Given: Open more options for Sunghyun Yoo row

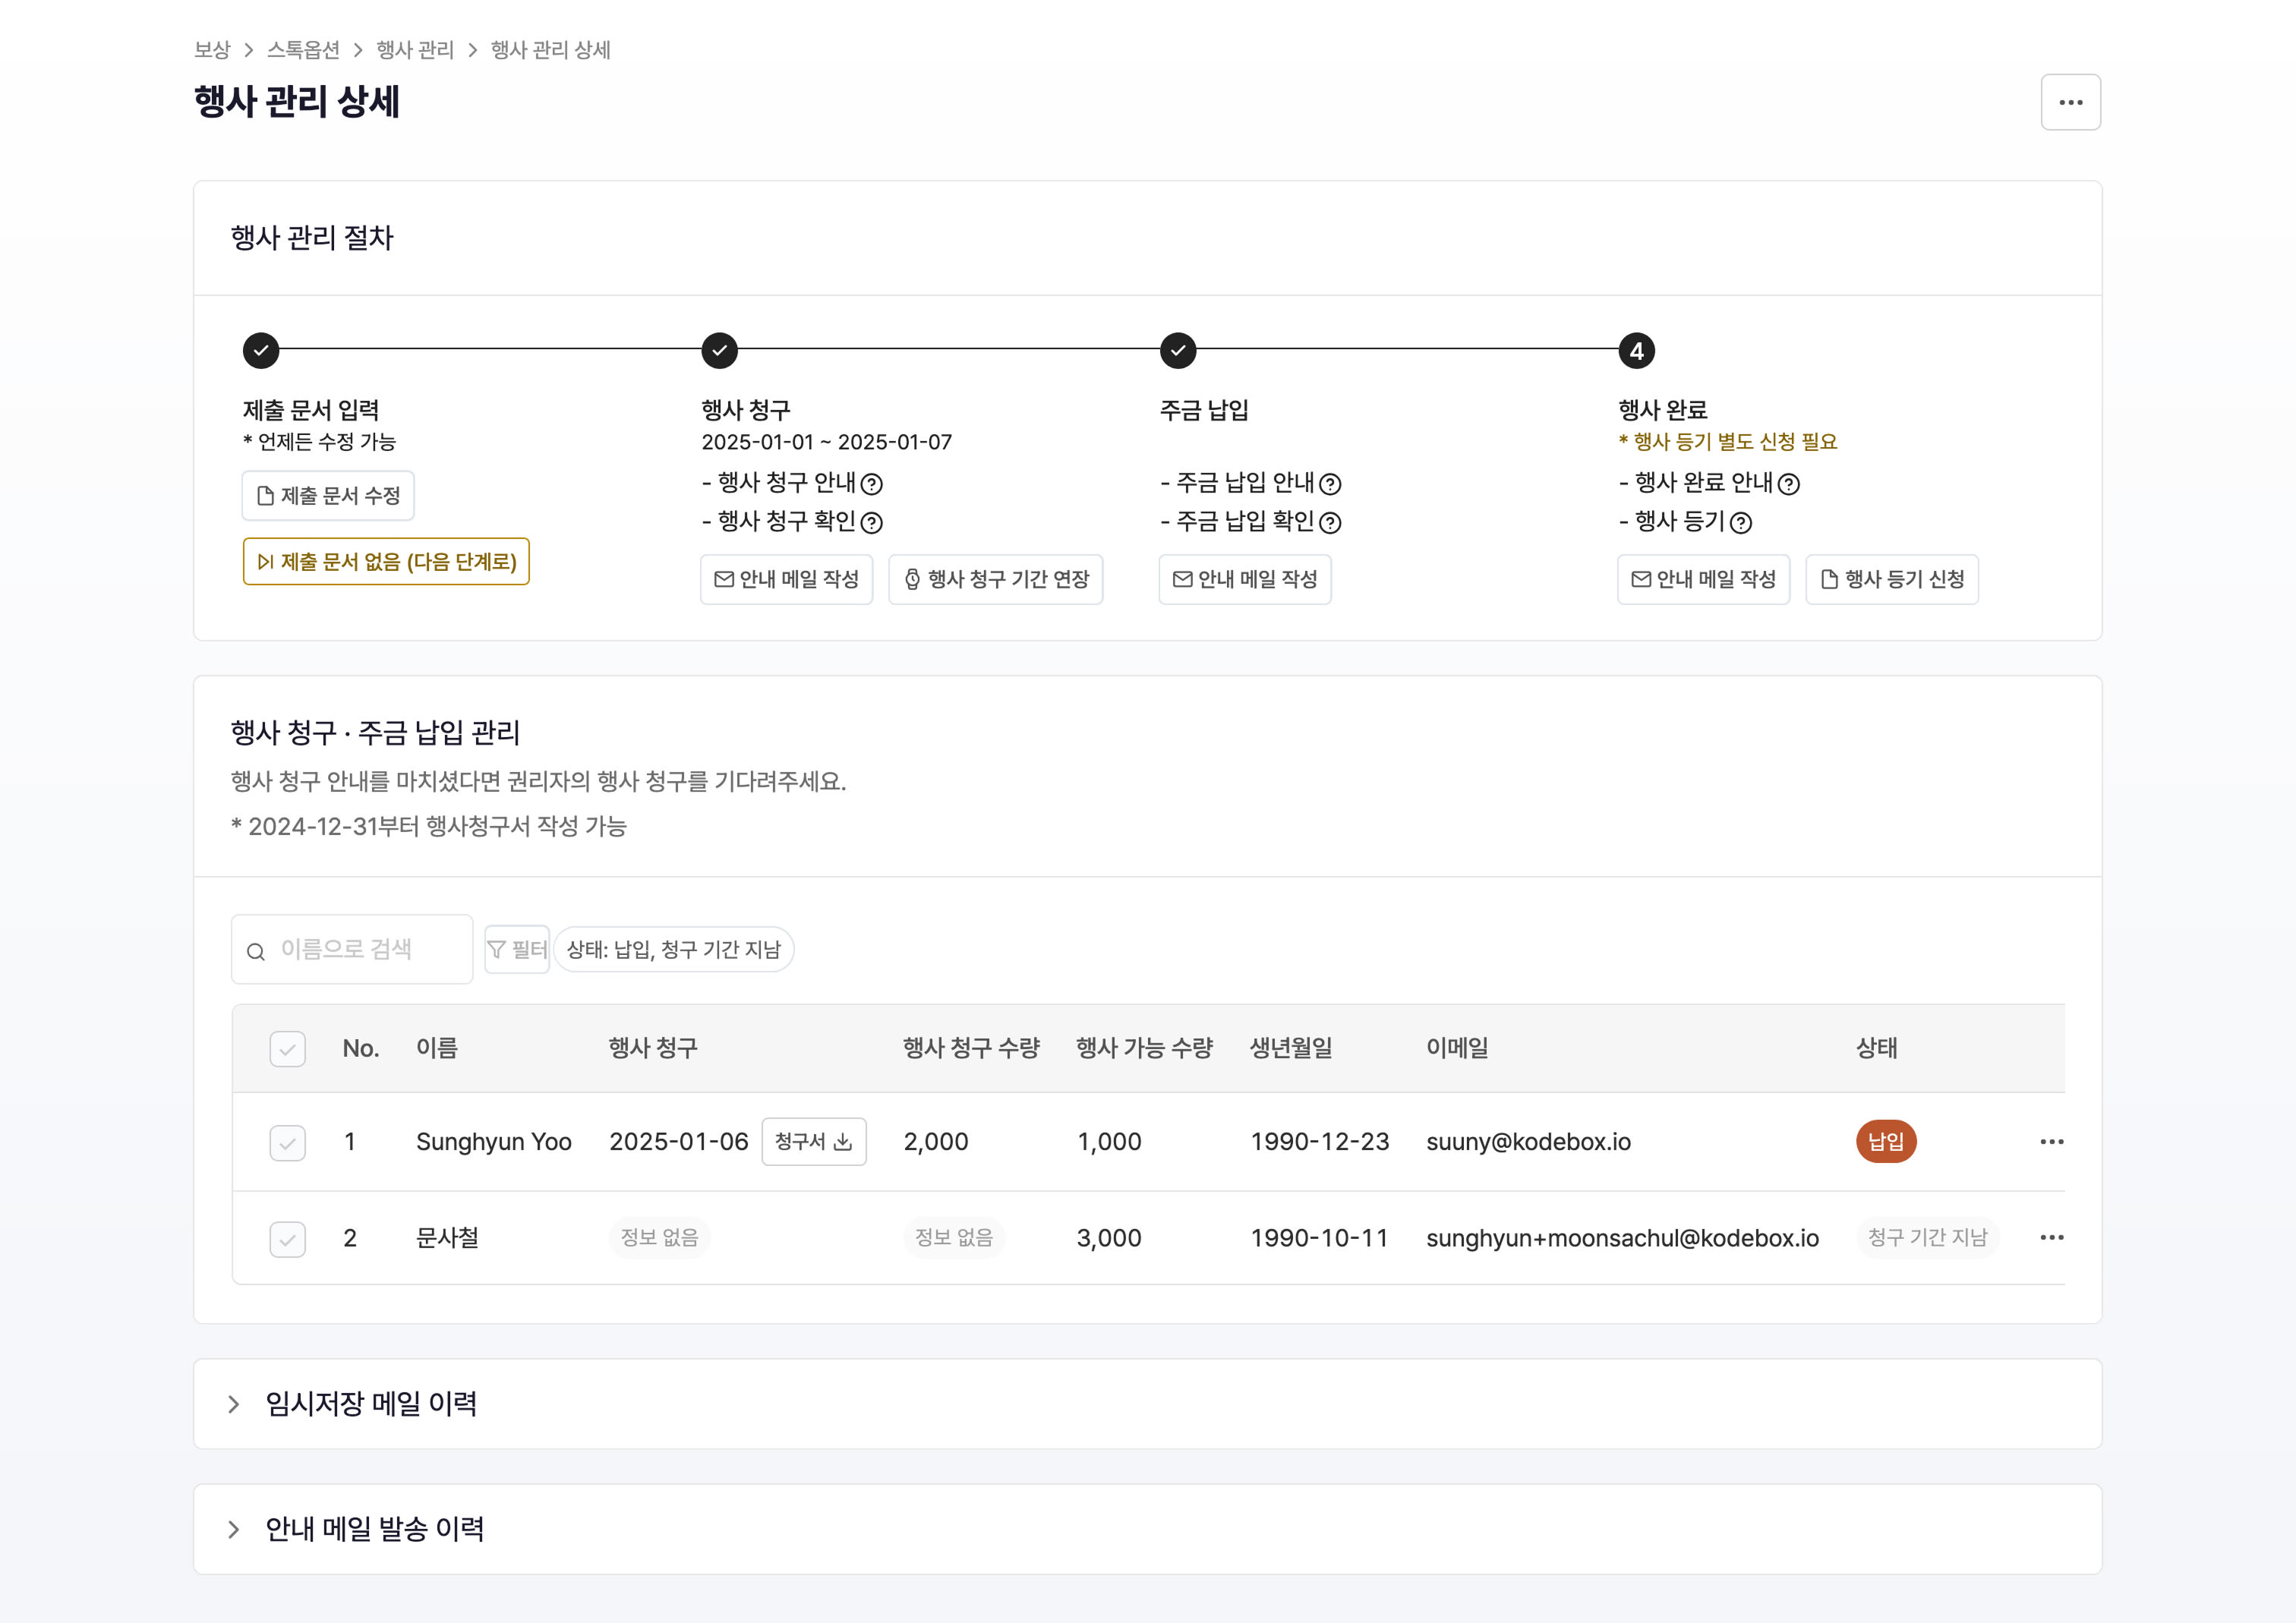Looking at the screenshot, I should 2051,1142.
